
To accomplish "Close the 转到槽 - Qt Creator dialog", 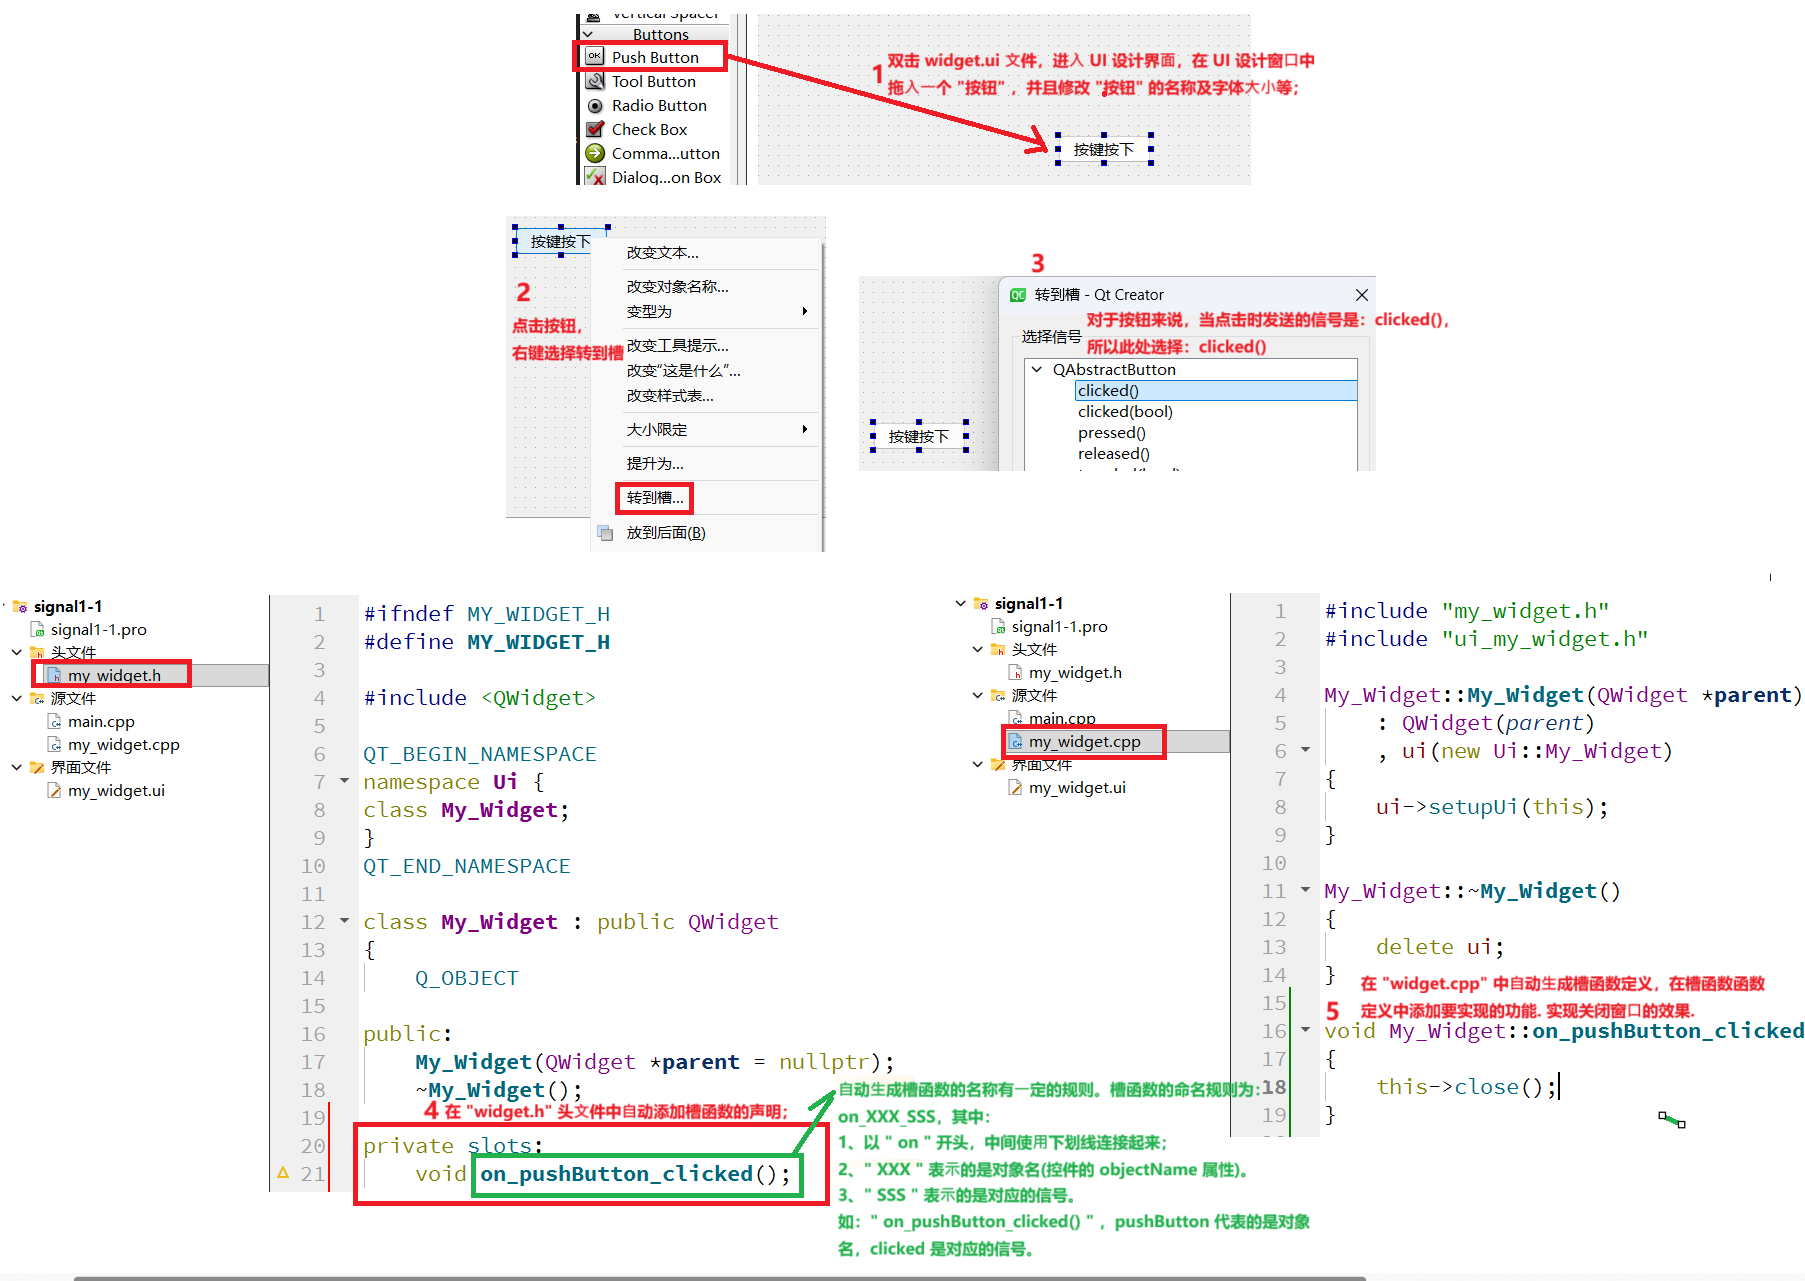I will pos(1361,294).
